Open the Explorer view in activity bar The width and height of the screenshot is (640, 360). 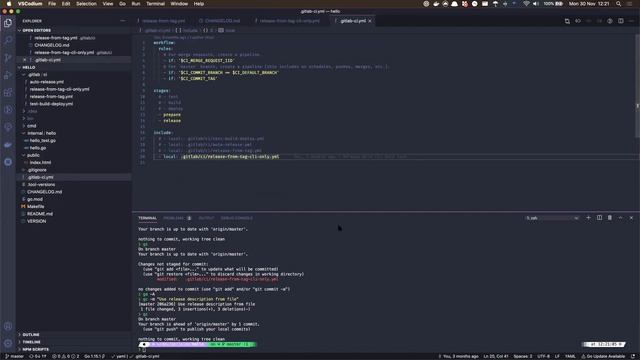(8, 23)
